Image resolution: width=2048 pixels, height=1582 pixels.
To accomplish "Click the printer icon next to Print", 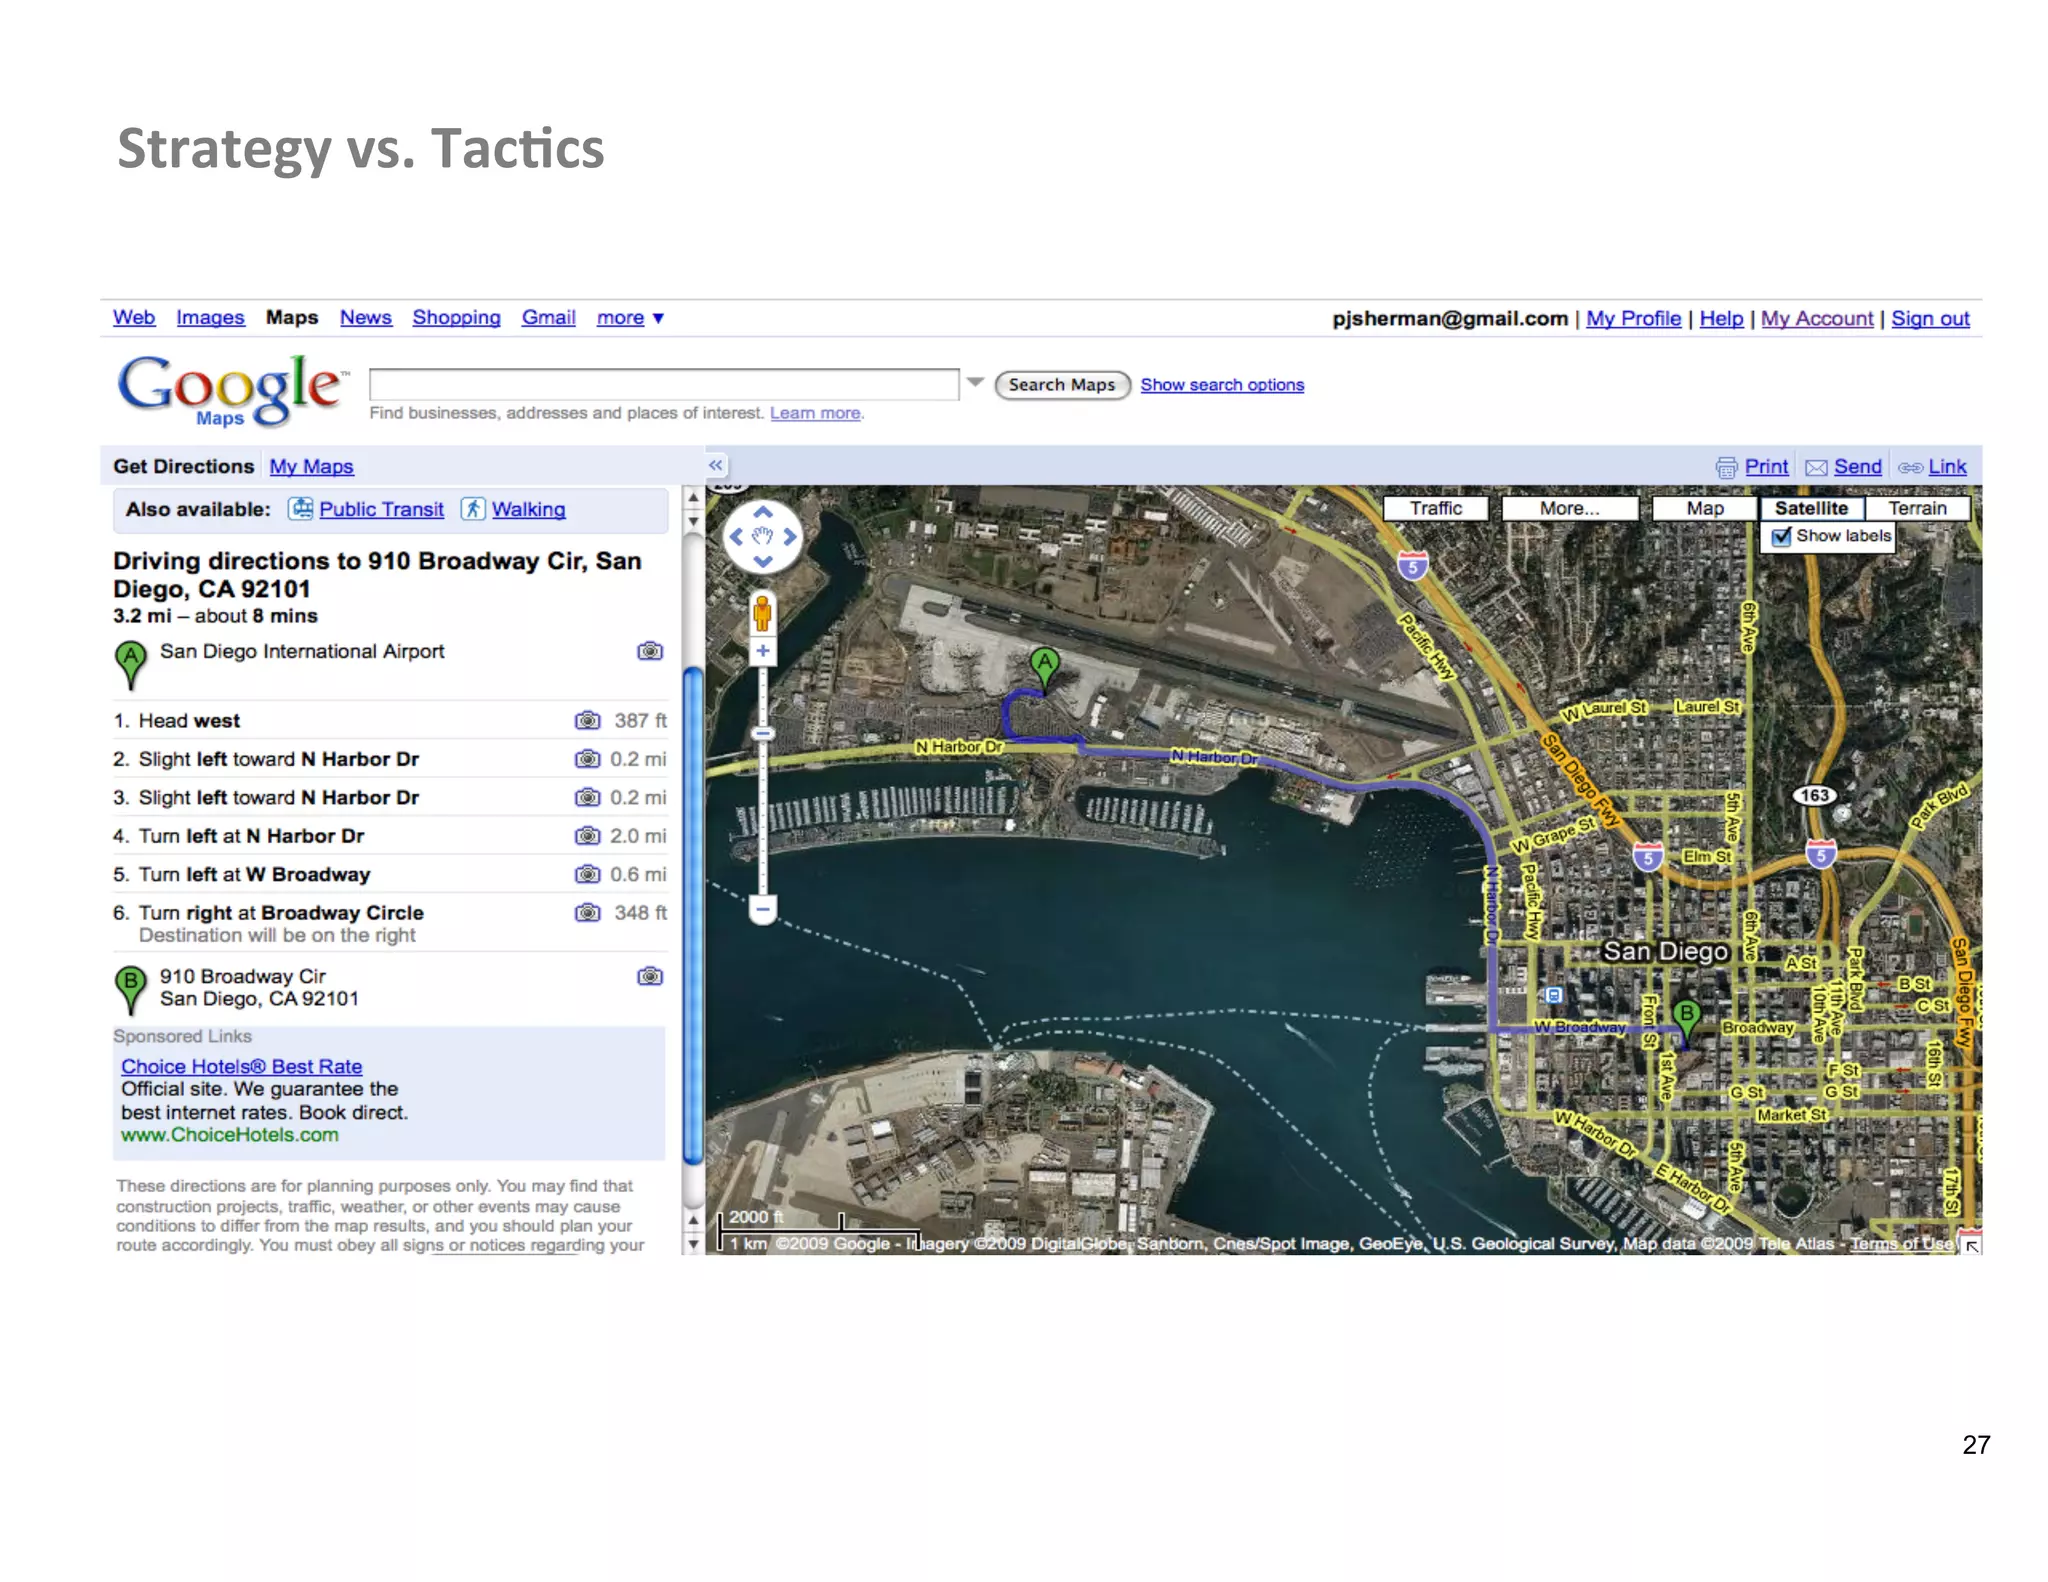I will click(x=1726, y=467).
